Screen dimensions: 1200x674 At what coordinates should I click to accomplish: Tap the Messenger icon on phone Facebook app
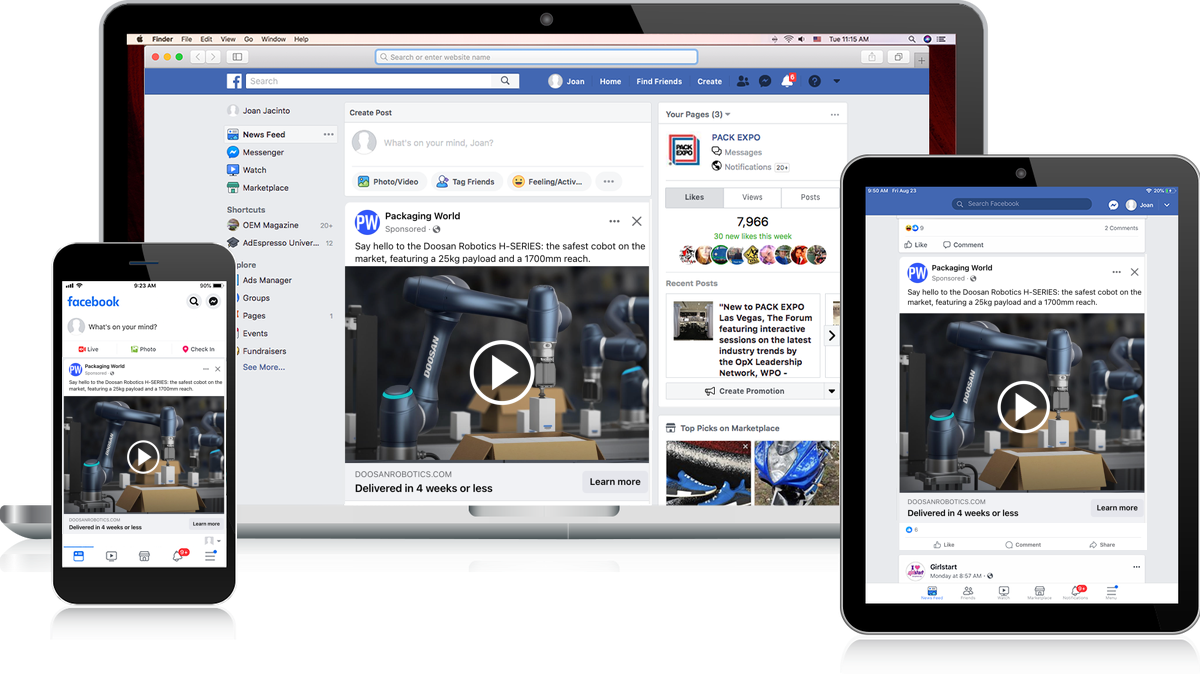coord(214,301)
